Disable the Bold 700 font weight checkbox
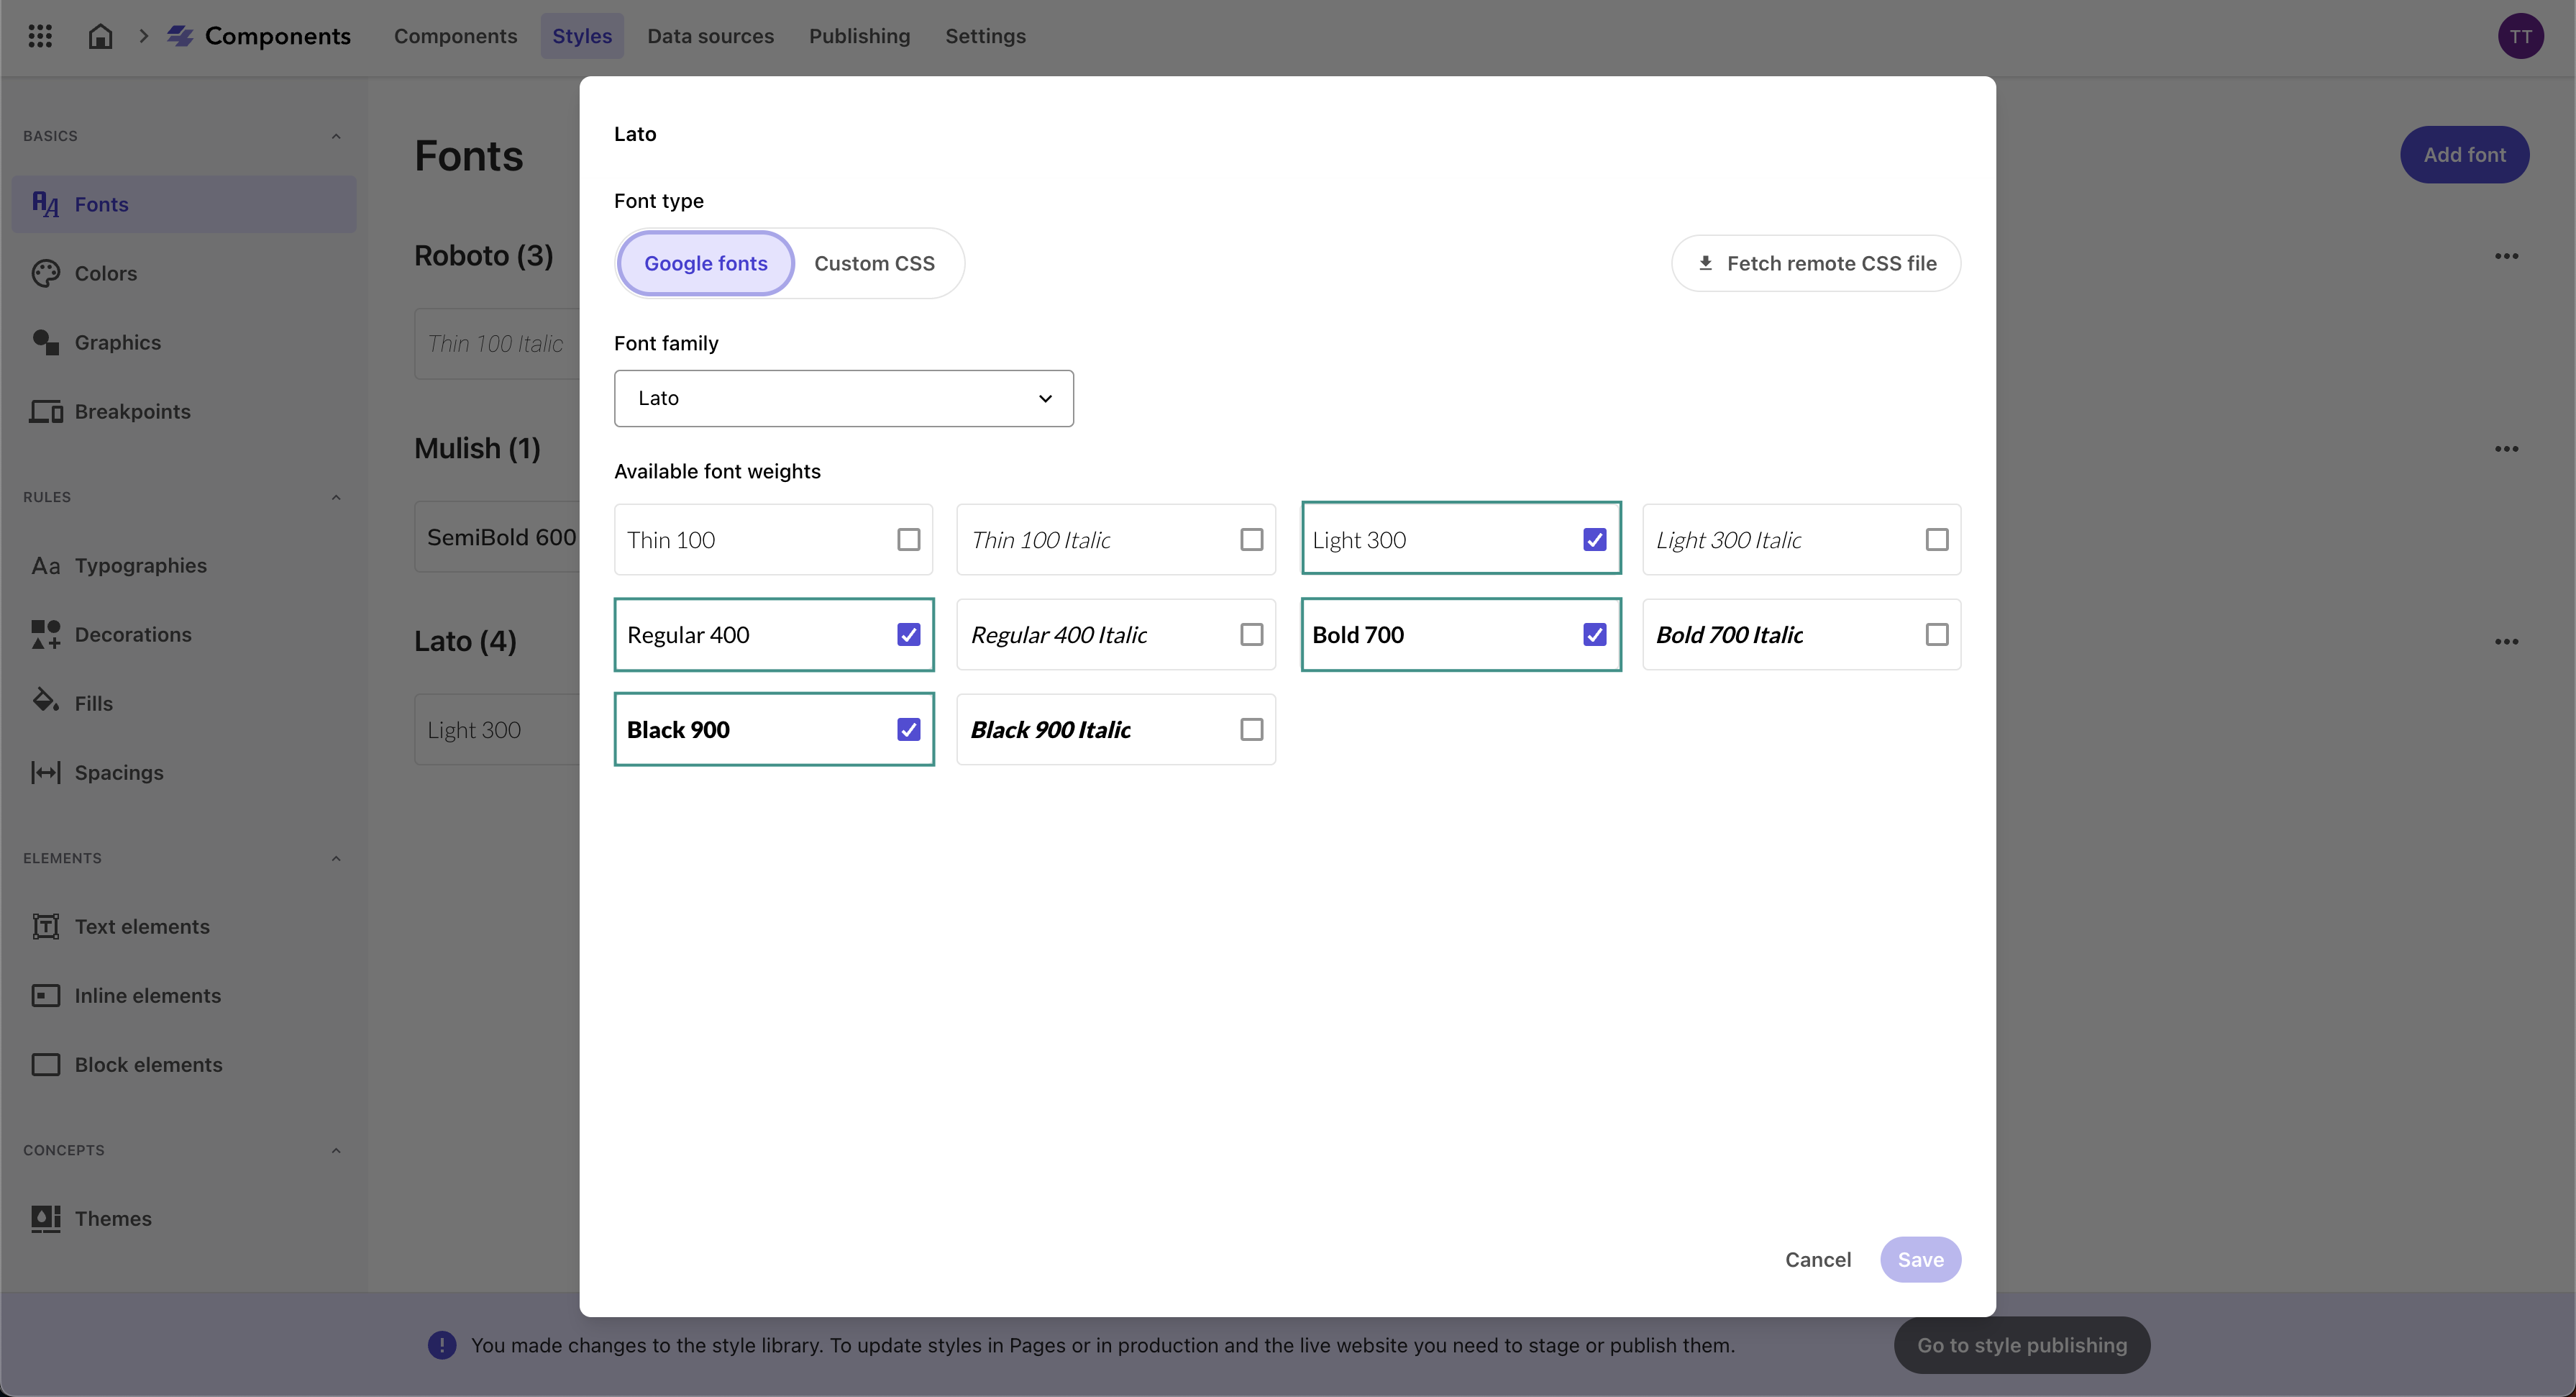This screenshot has height=1397, width=2576. [x=1594, y=633]
